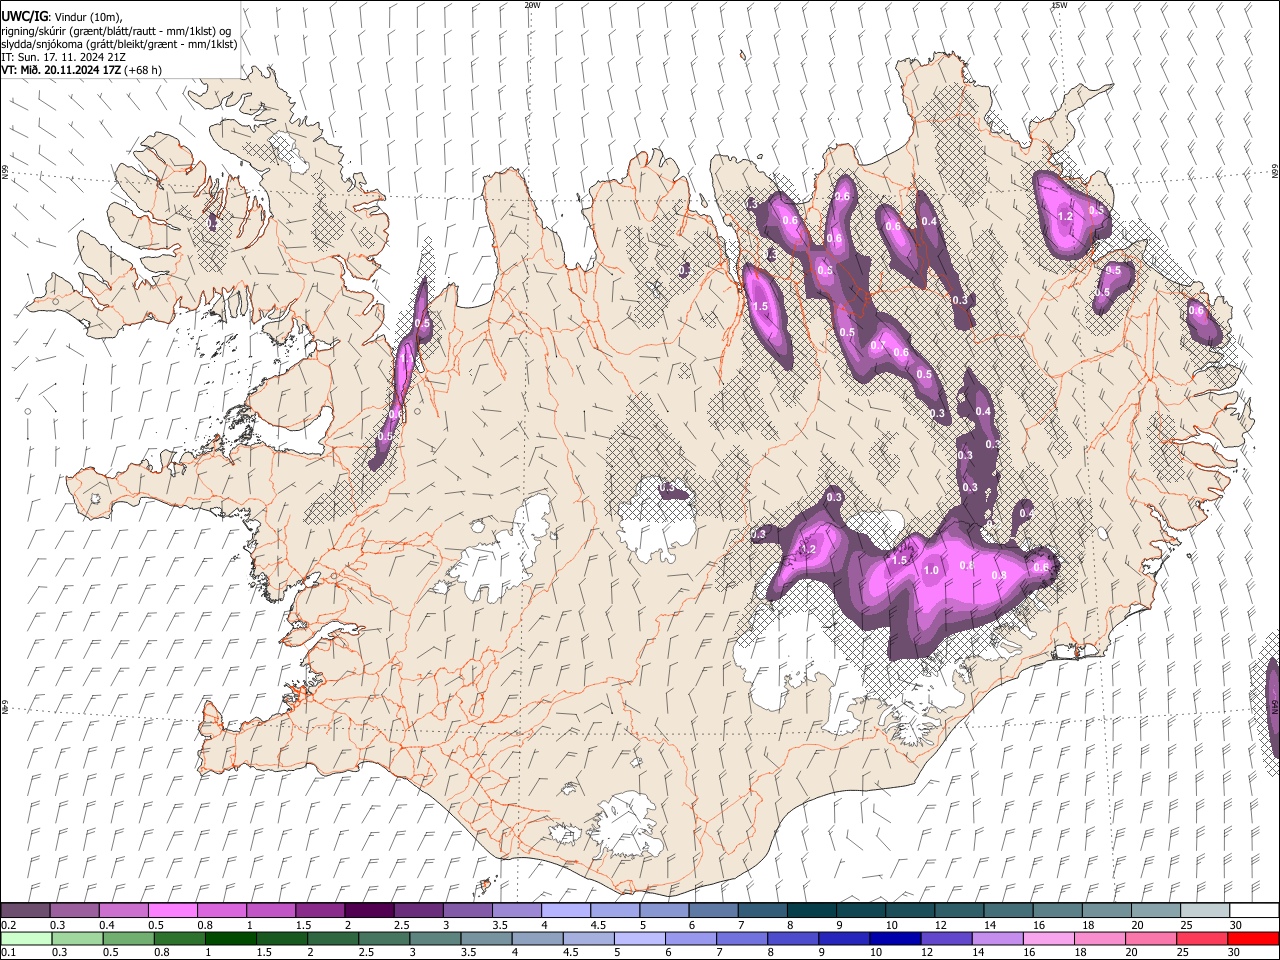Click the '18' label under snow scale
Viewport: 1280px width, 960px height.
click(1089, 925)
